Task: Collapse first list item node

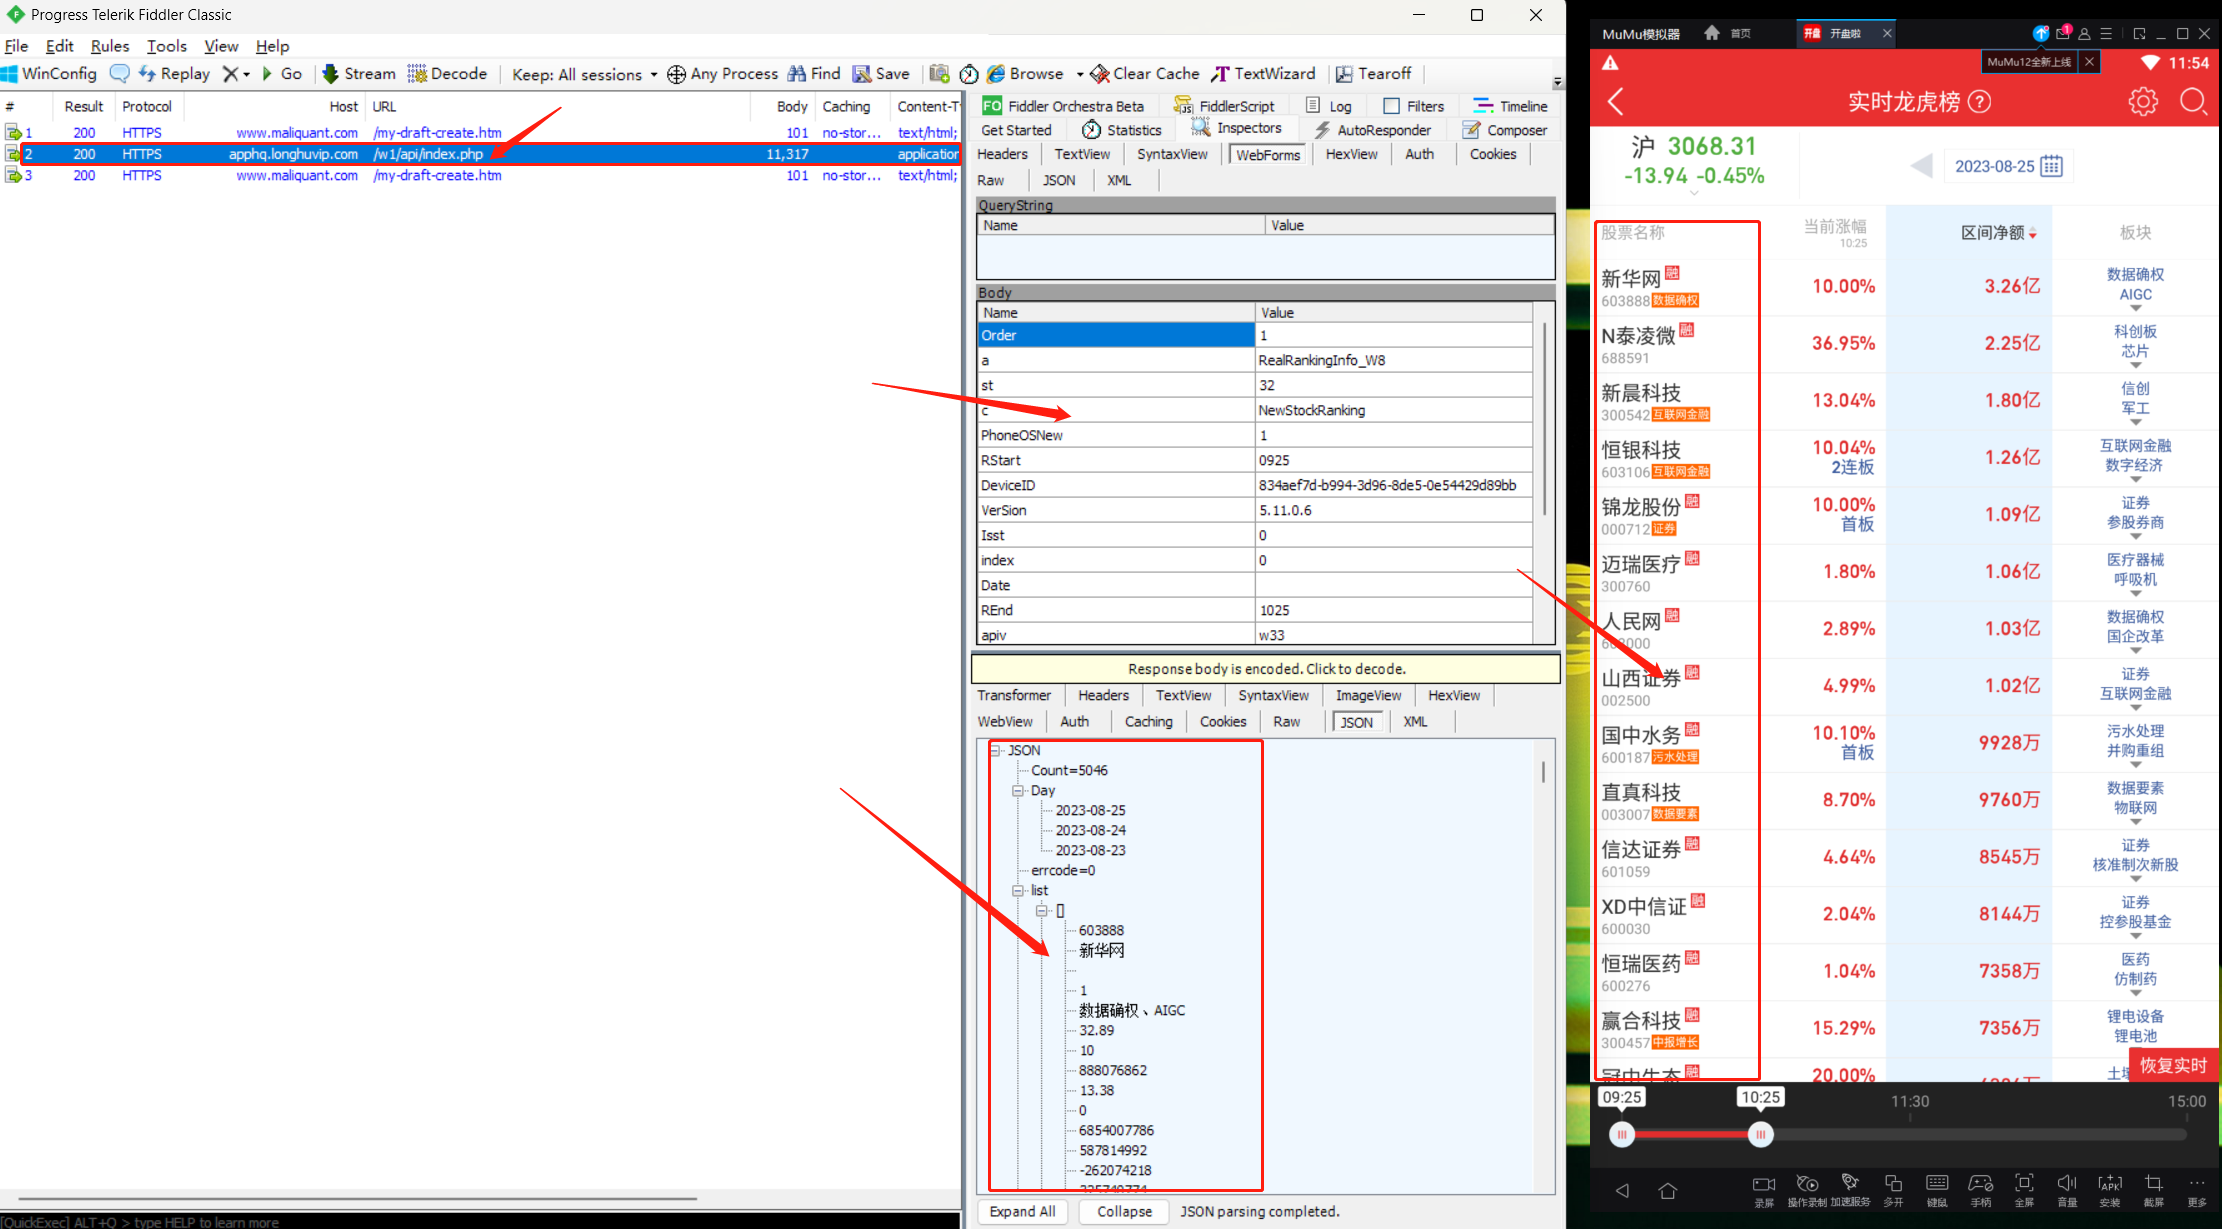Action: click(1042, 910)
